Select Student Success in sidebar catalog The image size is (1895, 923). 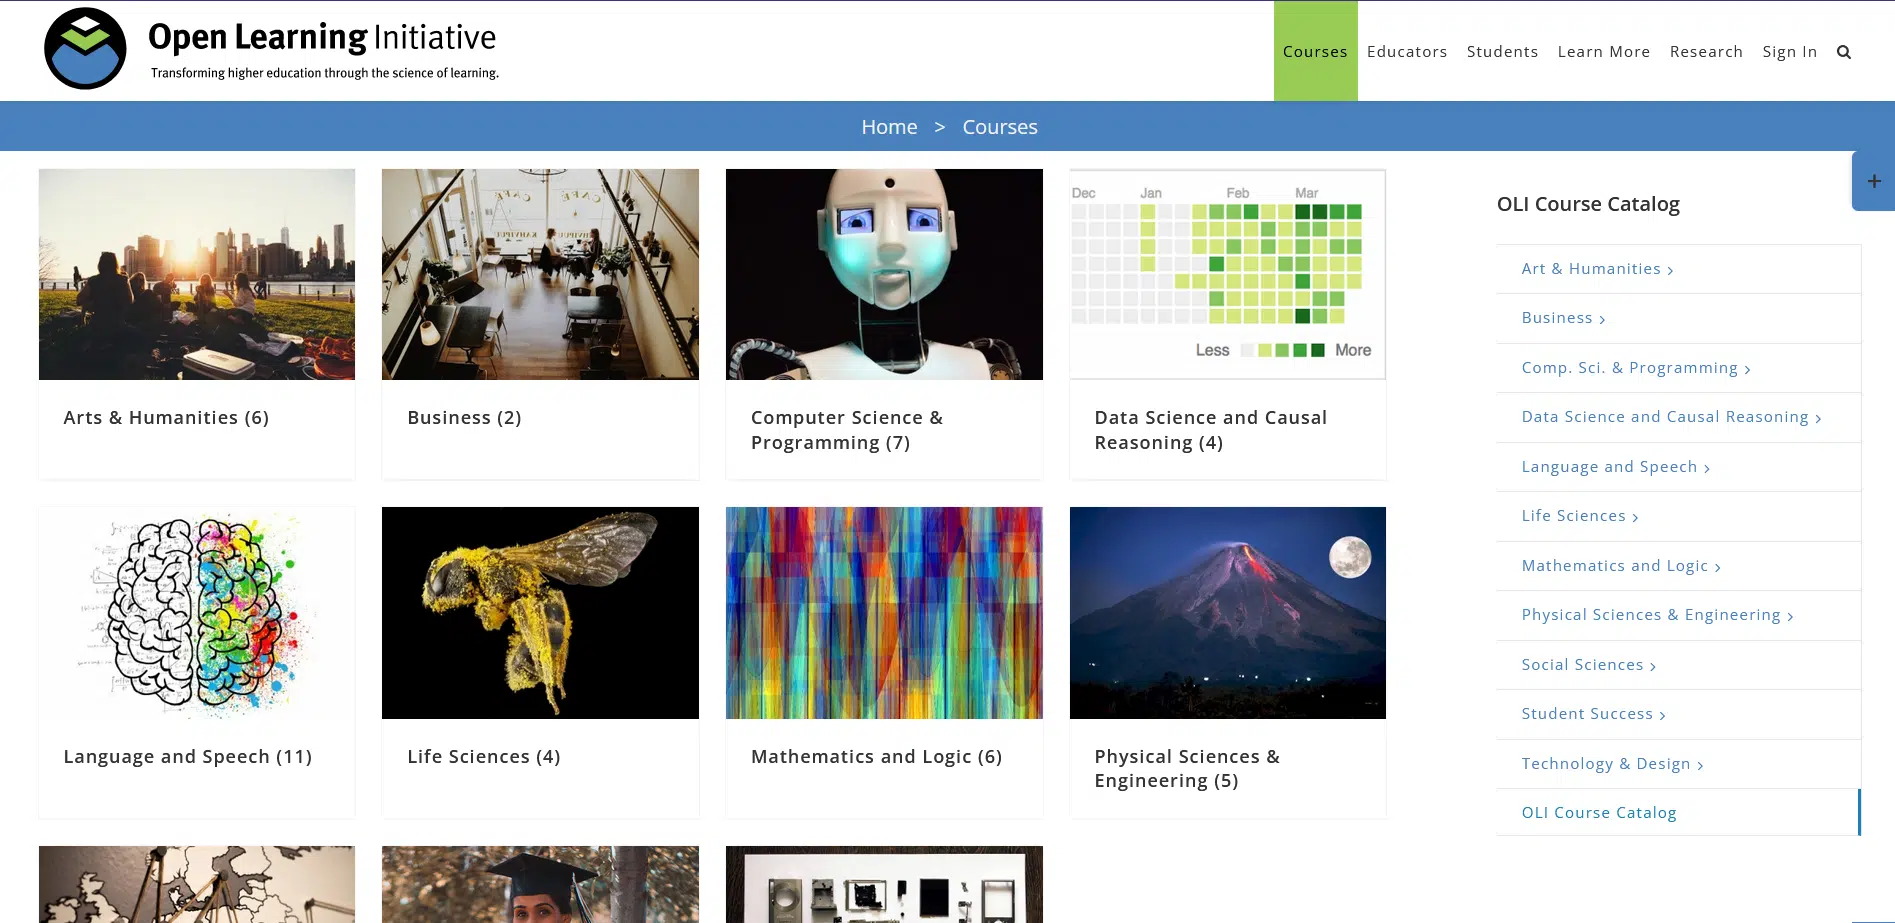(x=1593, y=714)
